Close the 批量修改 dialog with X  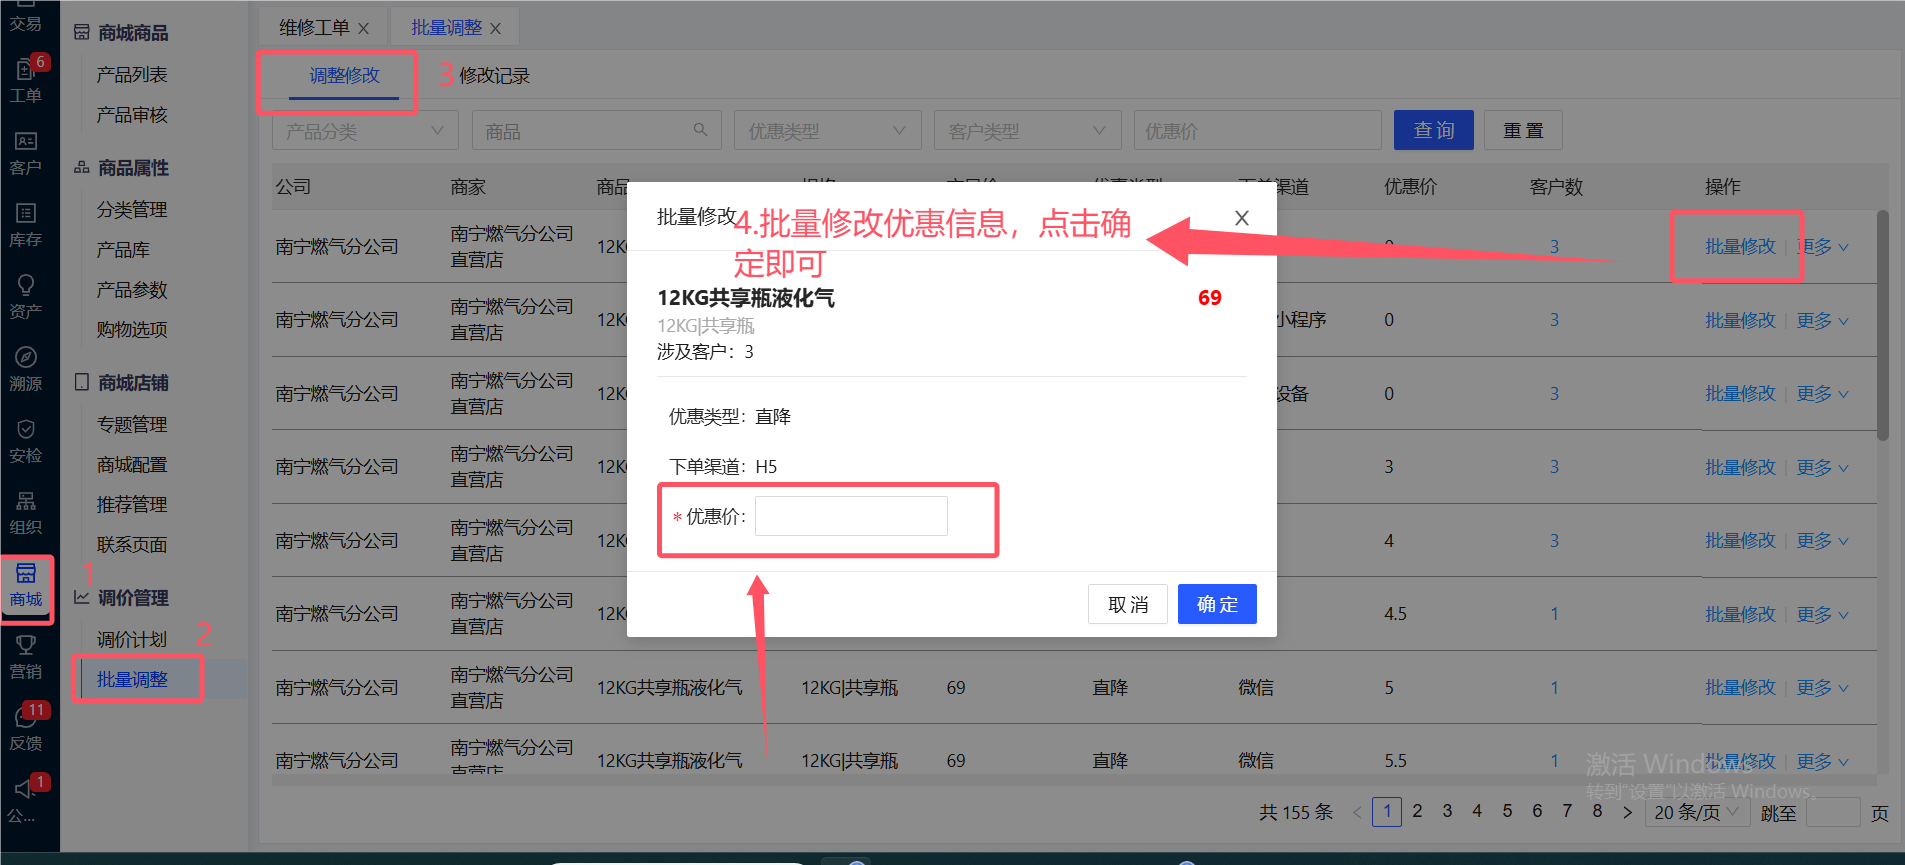(1241, 218)
